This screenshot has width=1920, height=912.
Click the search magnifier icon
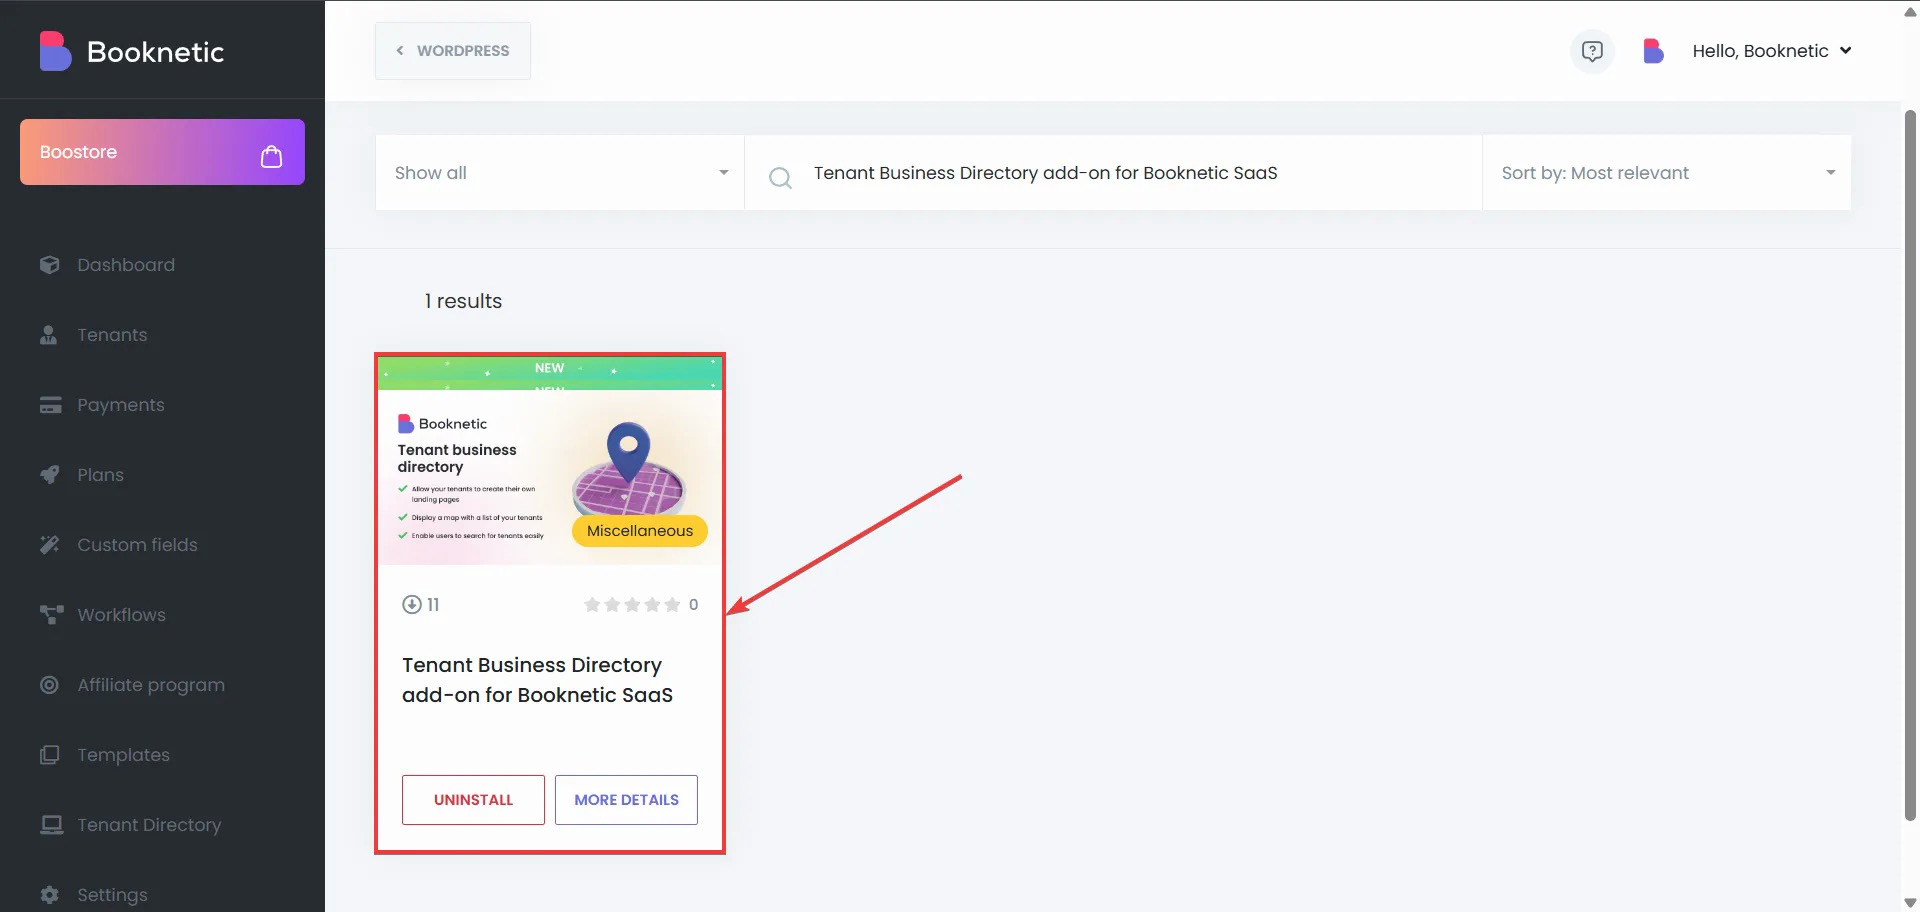pos(780,178)
